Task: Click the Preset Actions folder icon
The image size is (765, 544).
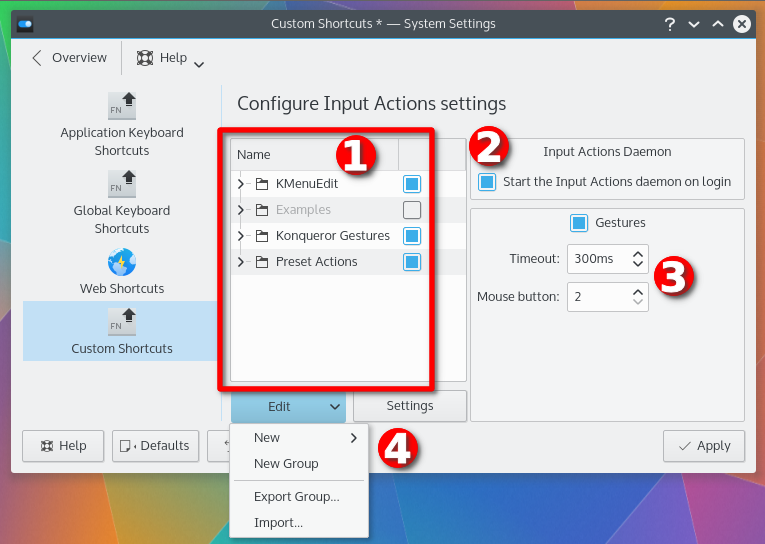Action: point(262,262)
